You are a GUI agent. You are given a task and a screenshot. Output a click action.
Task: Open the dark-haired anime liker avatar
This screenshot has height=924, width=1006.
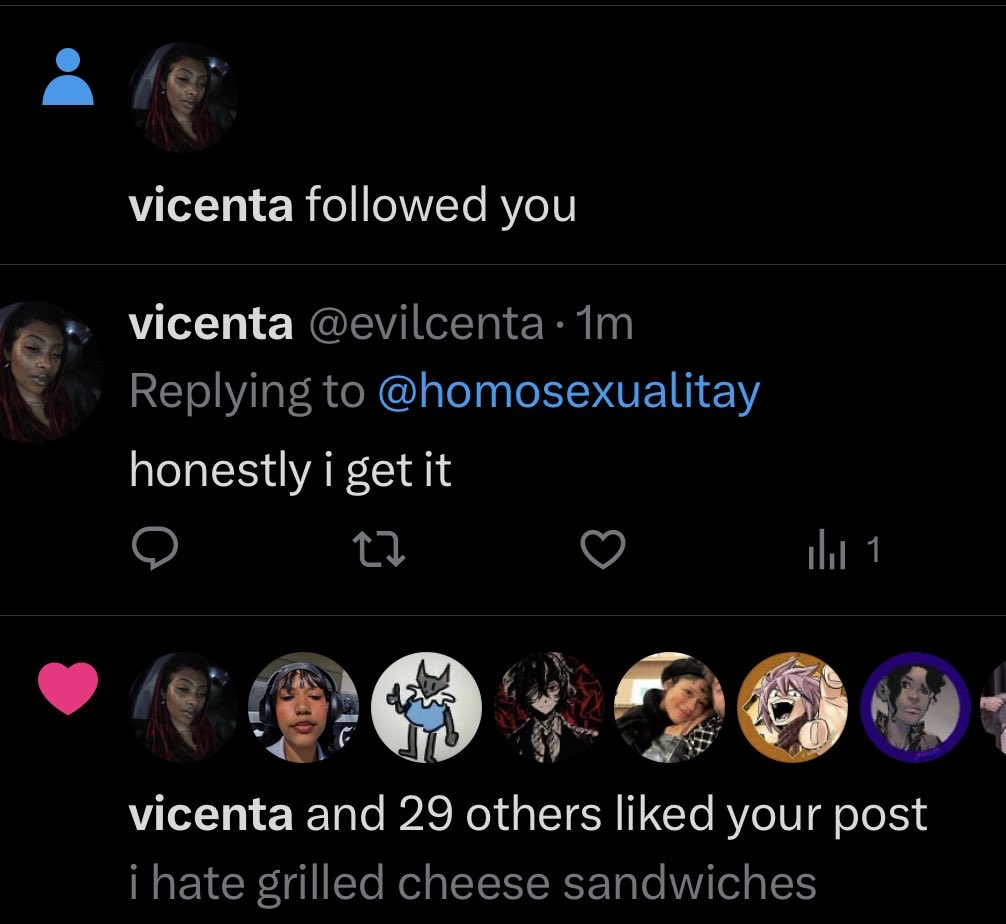tap(549, 707)
